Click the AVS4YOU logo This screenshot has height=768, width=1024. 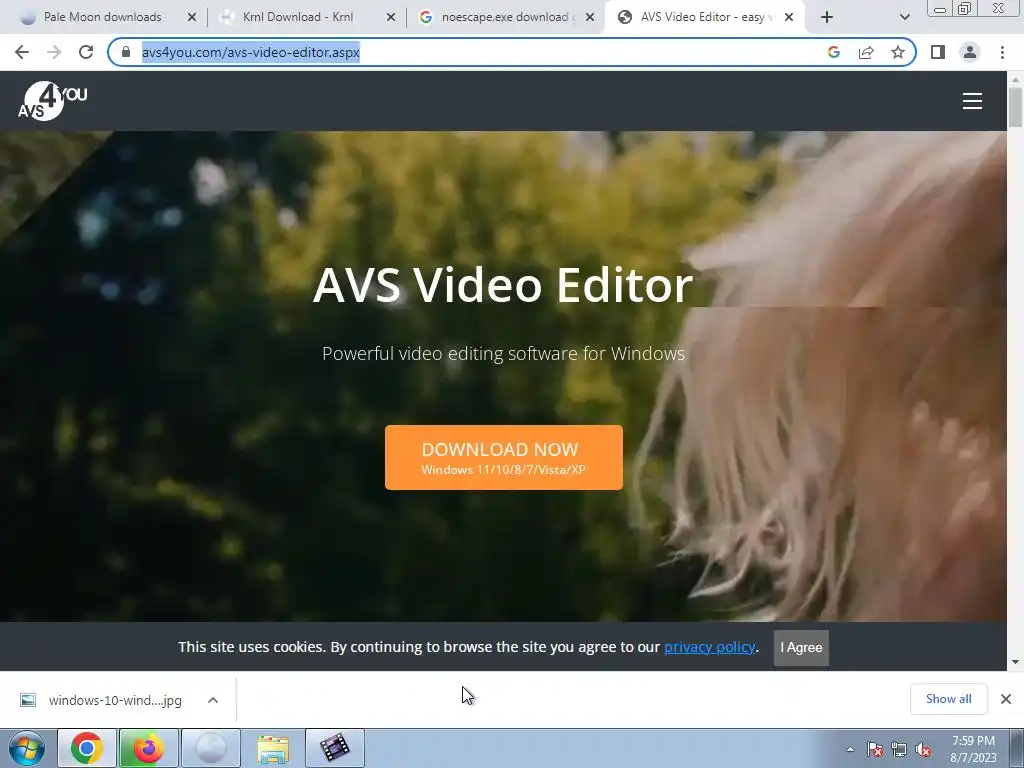pos(52,101)
